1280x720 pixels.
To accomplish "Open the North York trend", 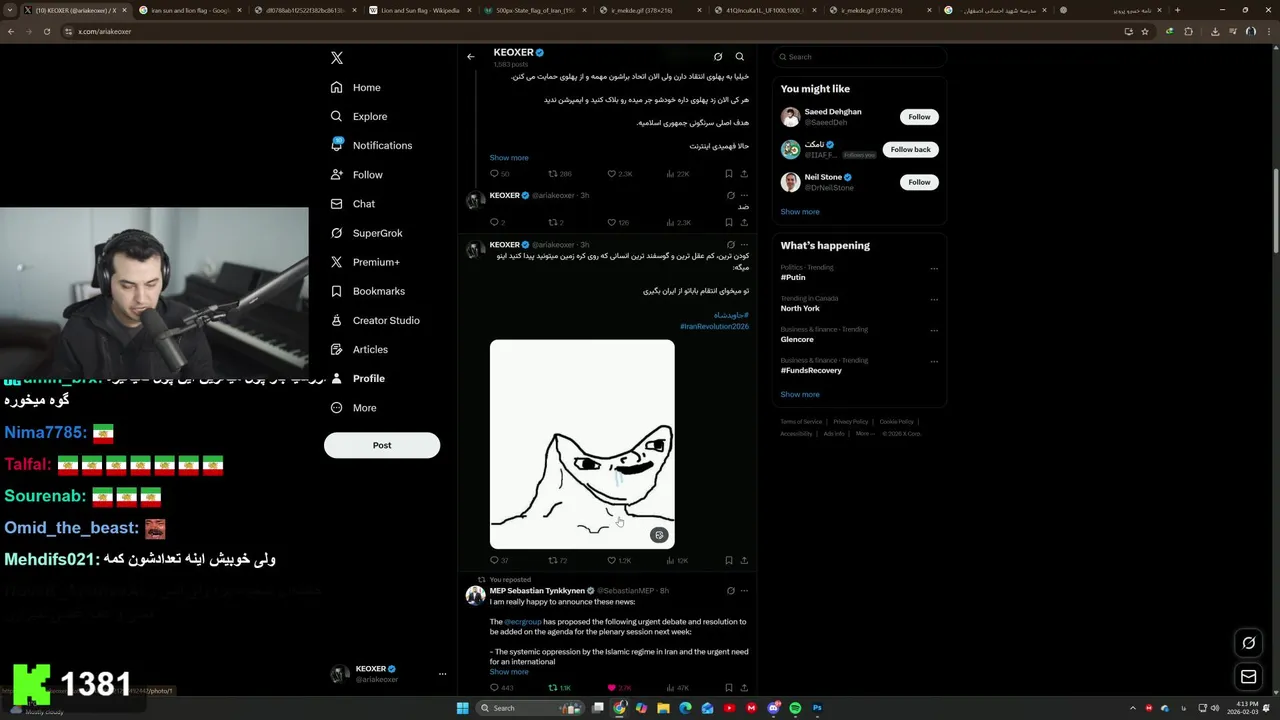I will pyautogui.click(x=800, y=308).
